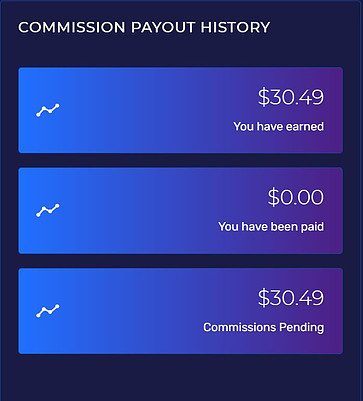Click the Commission Payout History heading

(x=144, y=27)
